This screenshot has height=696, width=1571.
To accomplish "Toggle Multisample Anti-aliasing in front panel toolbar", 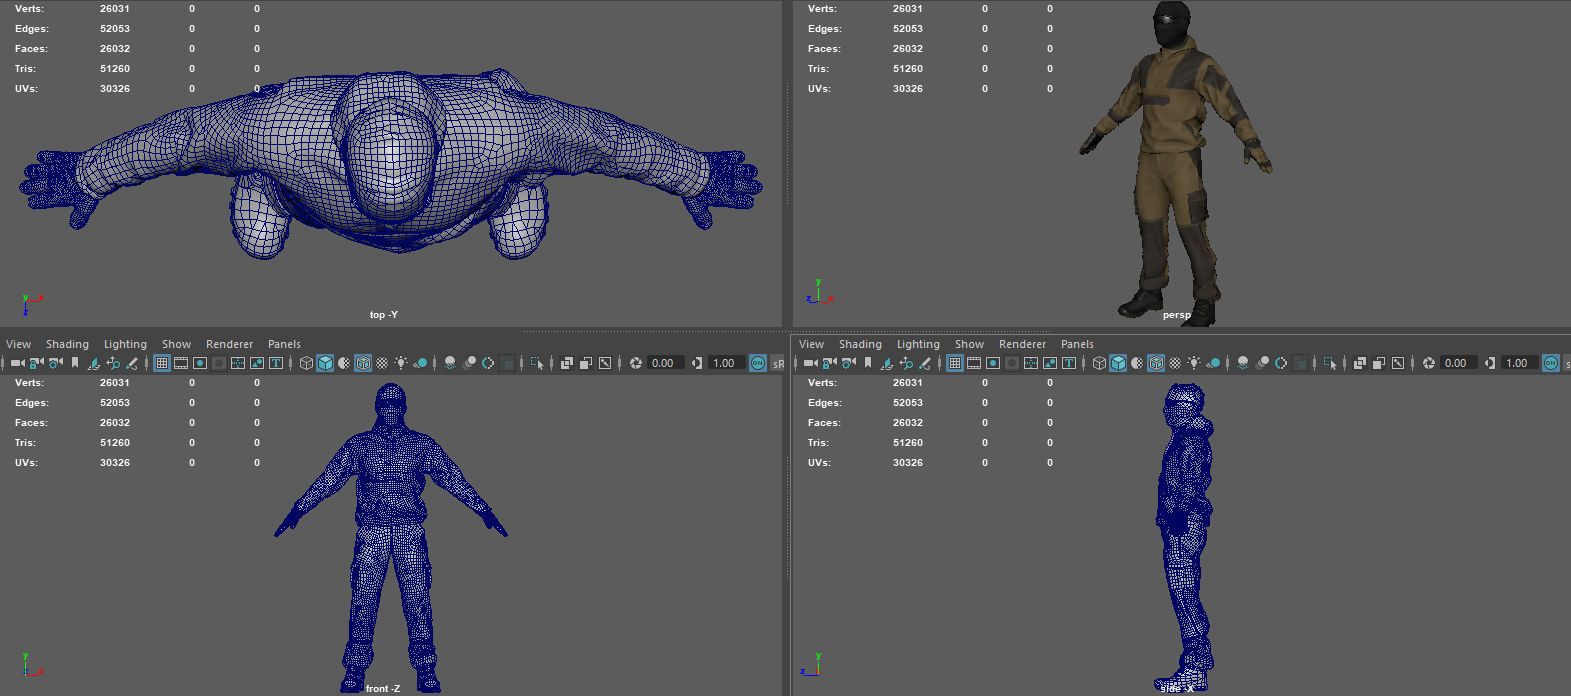I will click(488, 363).
